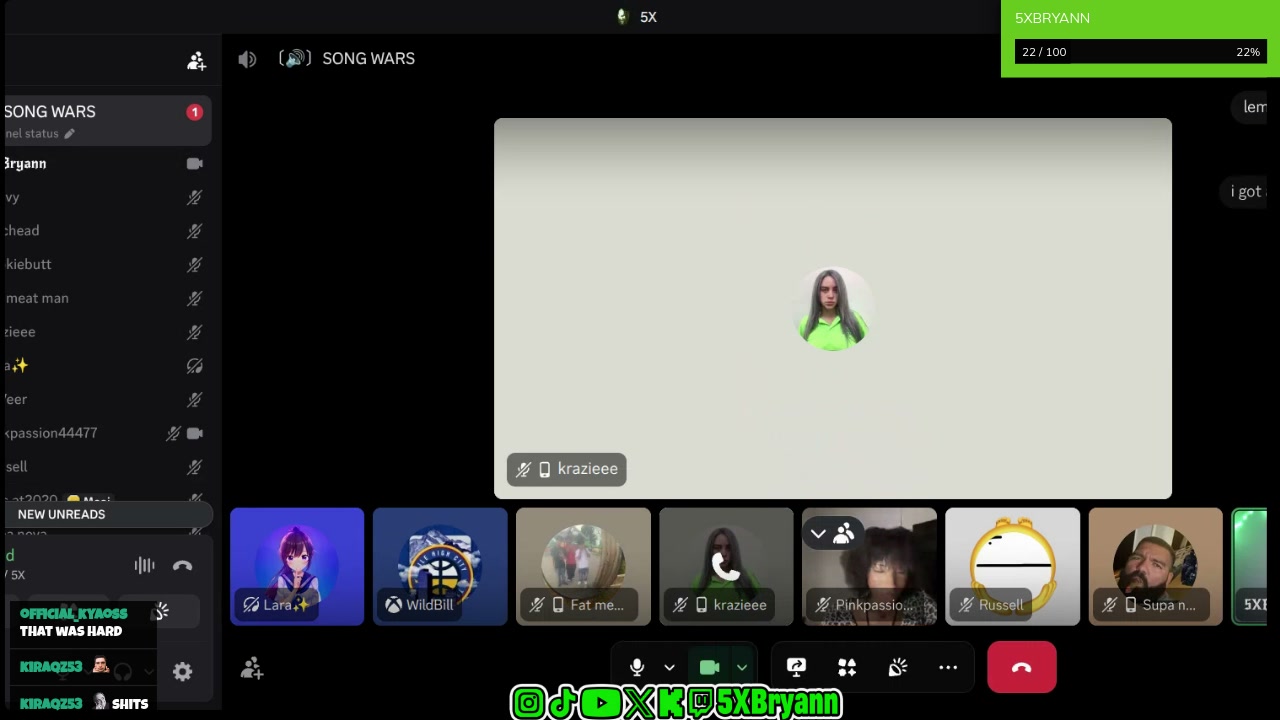Share your screen icon
The width and height of the screenshot is (1280, 720).
[x=796, y=667]
